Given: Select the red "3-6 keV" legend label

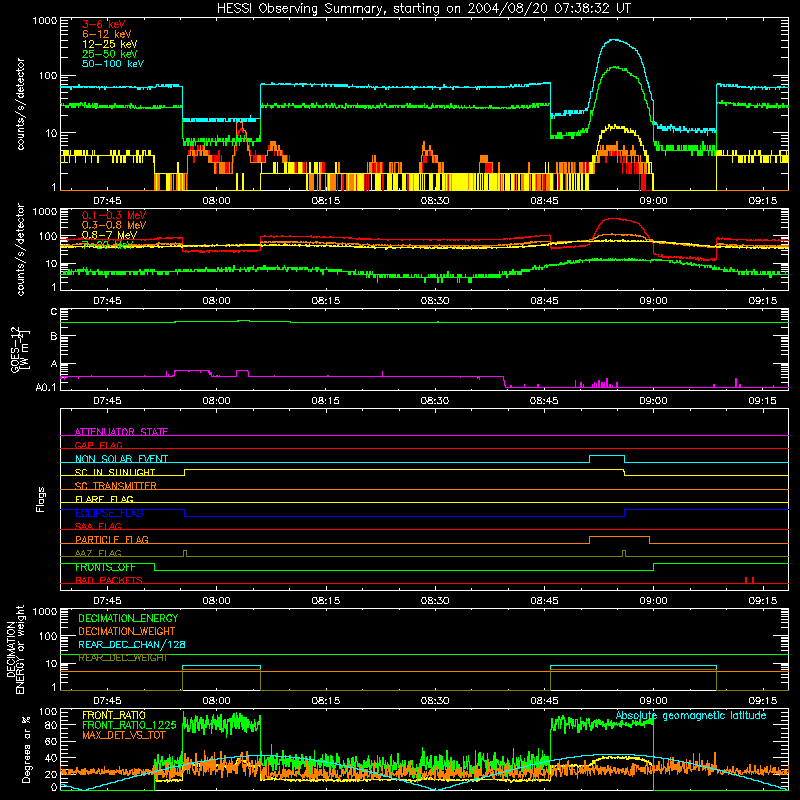Looking at the screenshot, I should coord(104,24).
